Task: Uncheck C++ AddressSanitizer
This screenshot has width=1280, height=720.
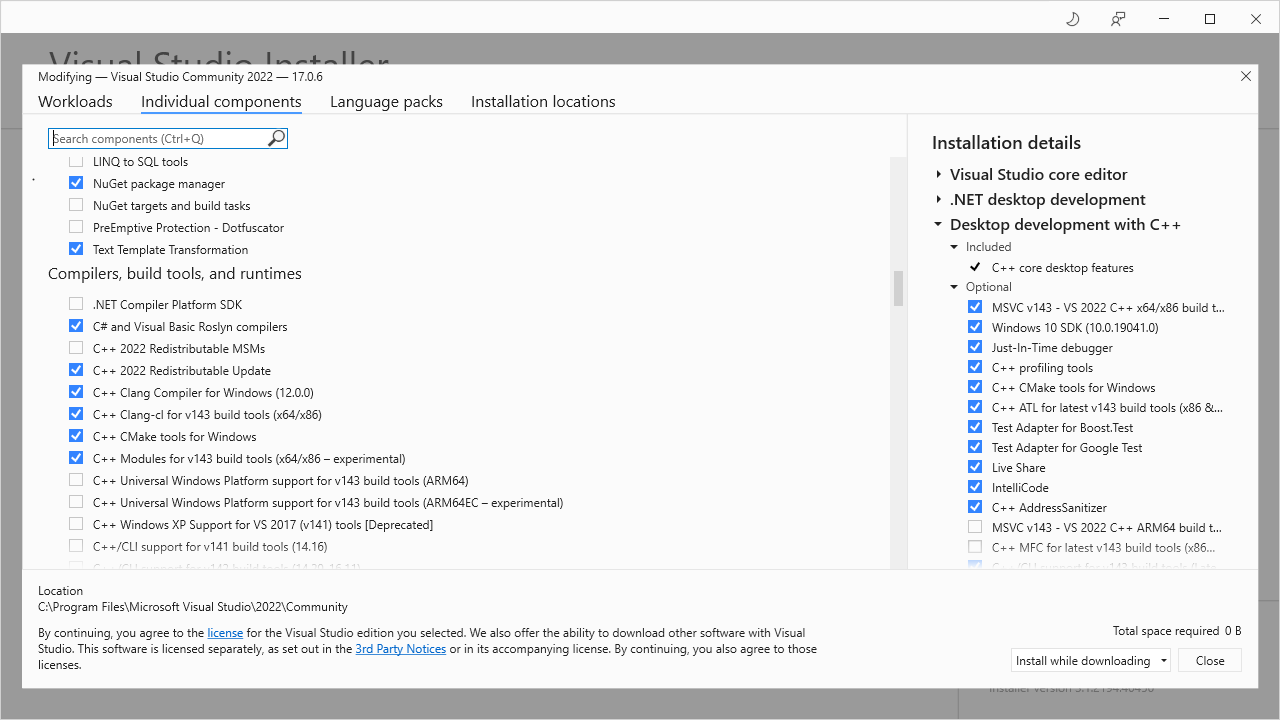Action: click(x=975, y=507)
